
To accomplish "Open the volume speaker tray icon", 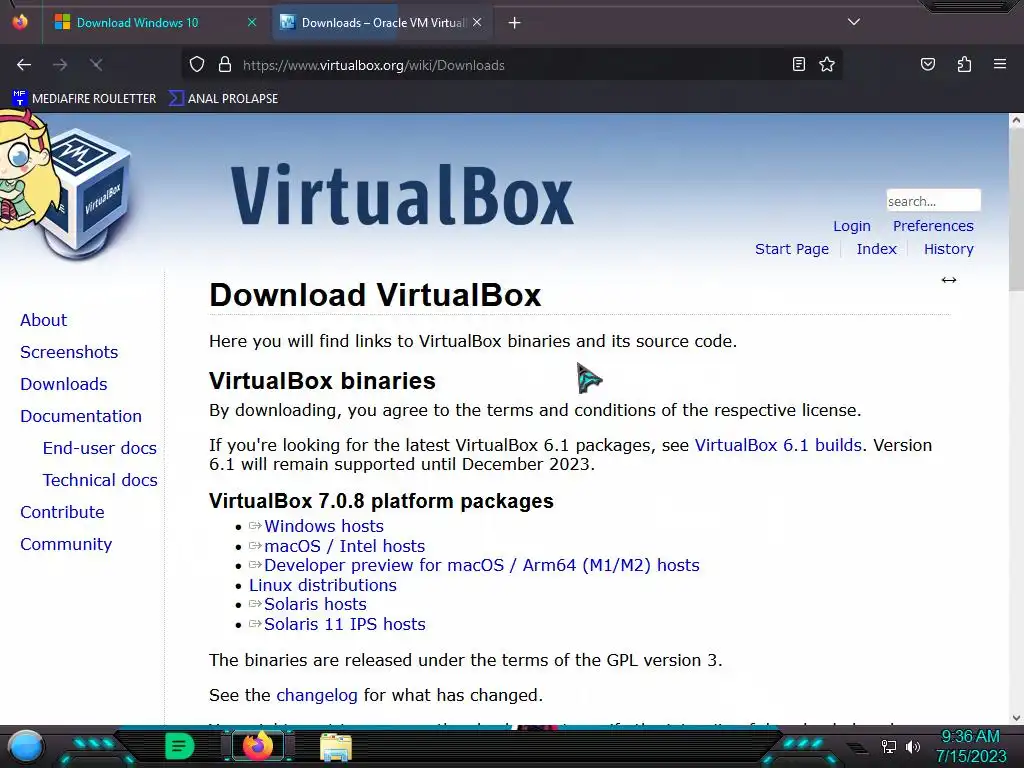I will tap(913, 746).
